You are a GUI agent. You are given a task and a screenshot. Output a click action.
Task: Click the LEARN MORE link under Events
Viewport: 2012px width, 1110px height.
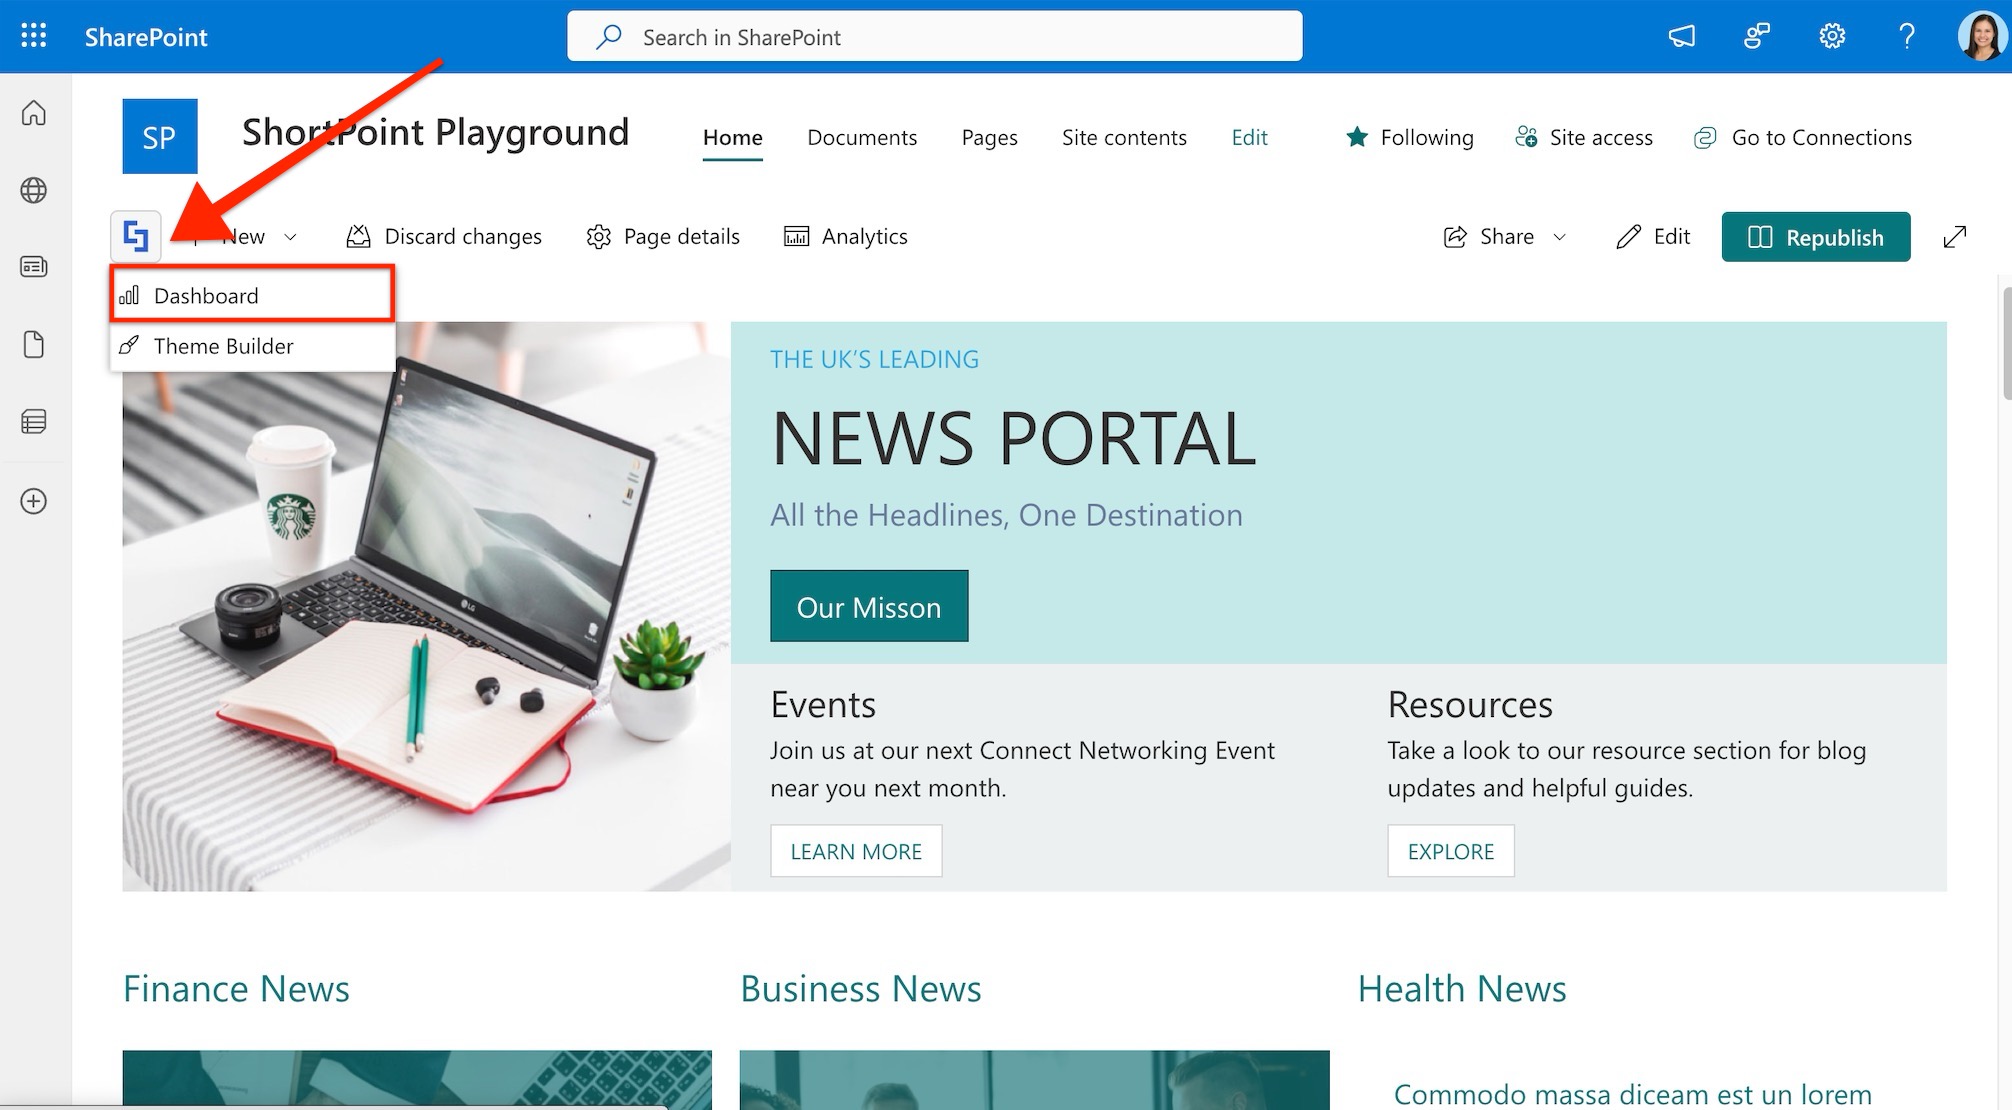[855, 851]
